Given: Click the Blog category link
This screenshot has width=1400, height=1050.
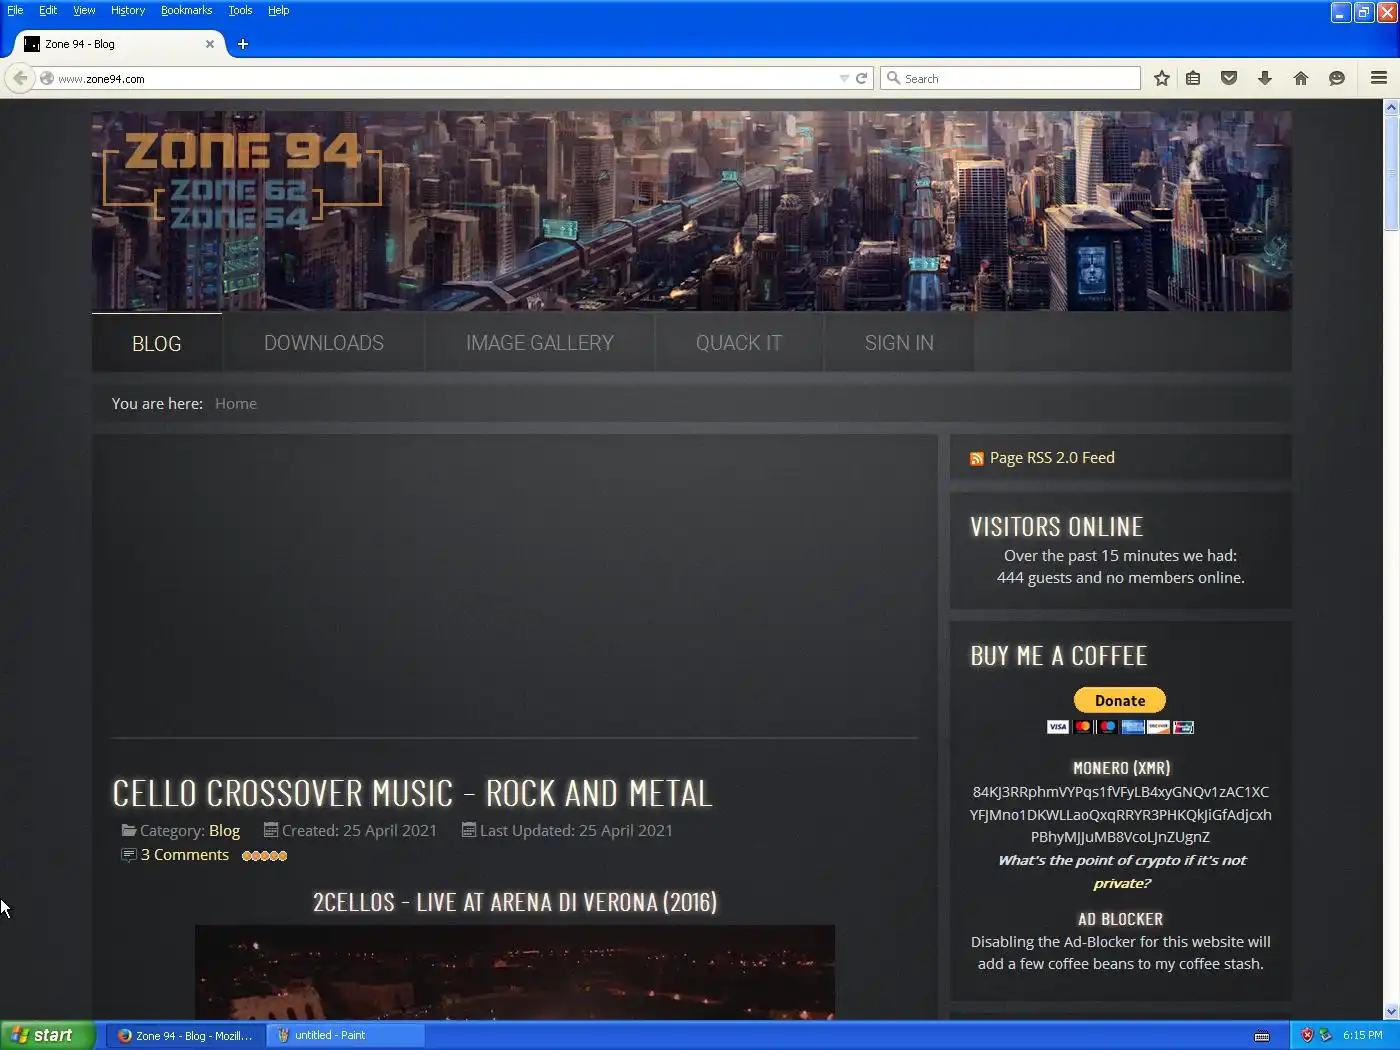Looking at the screenshot, I should coord(224,831).
